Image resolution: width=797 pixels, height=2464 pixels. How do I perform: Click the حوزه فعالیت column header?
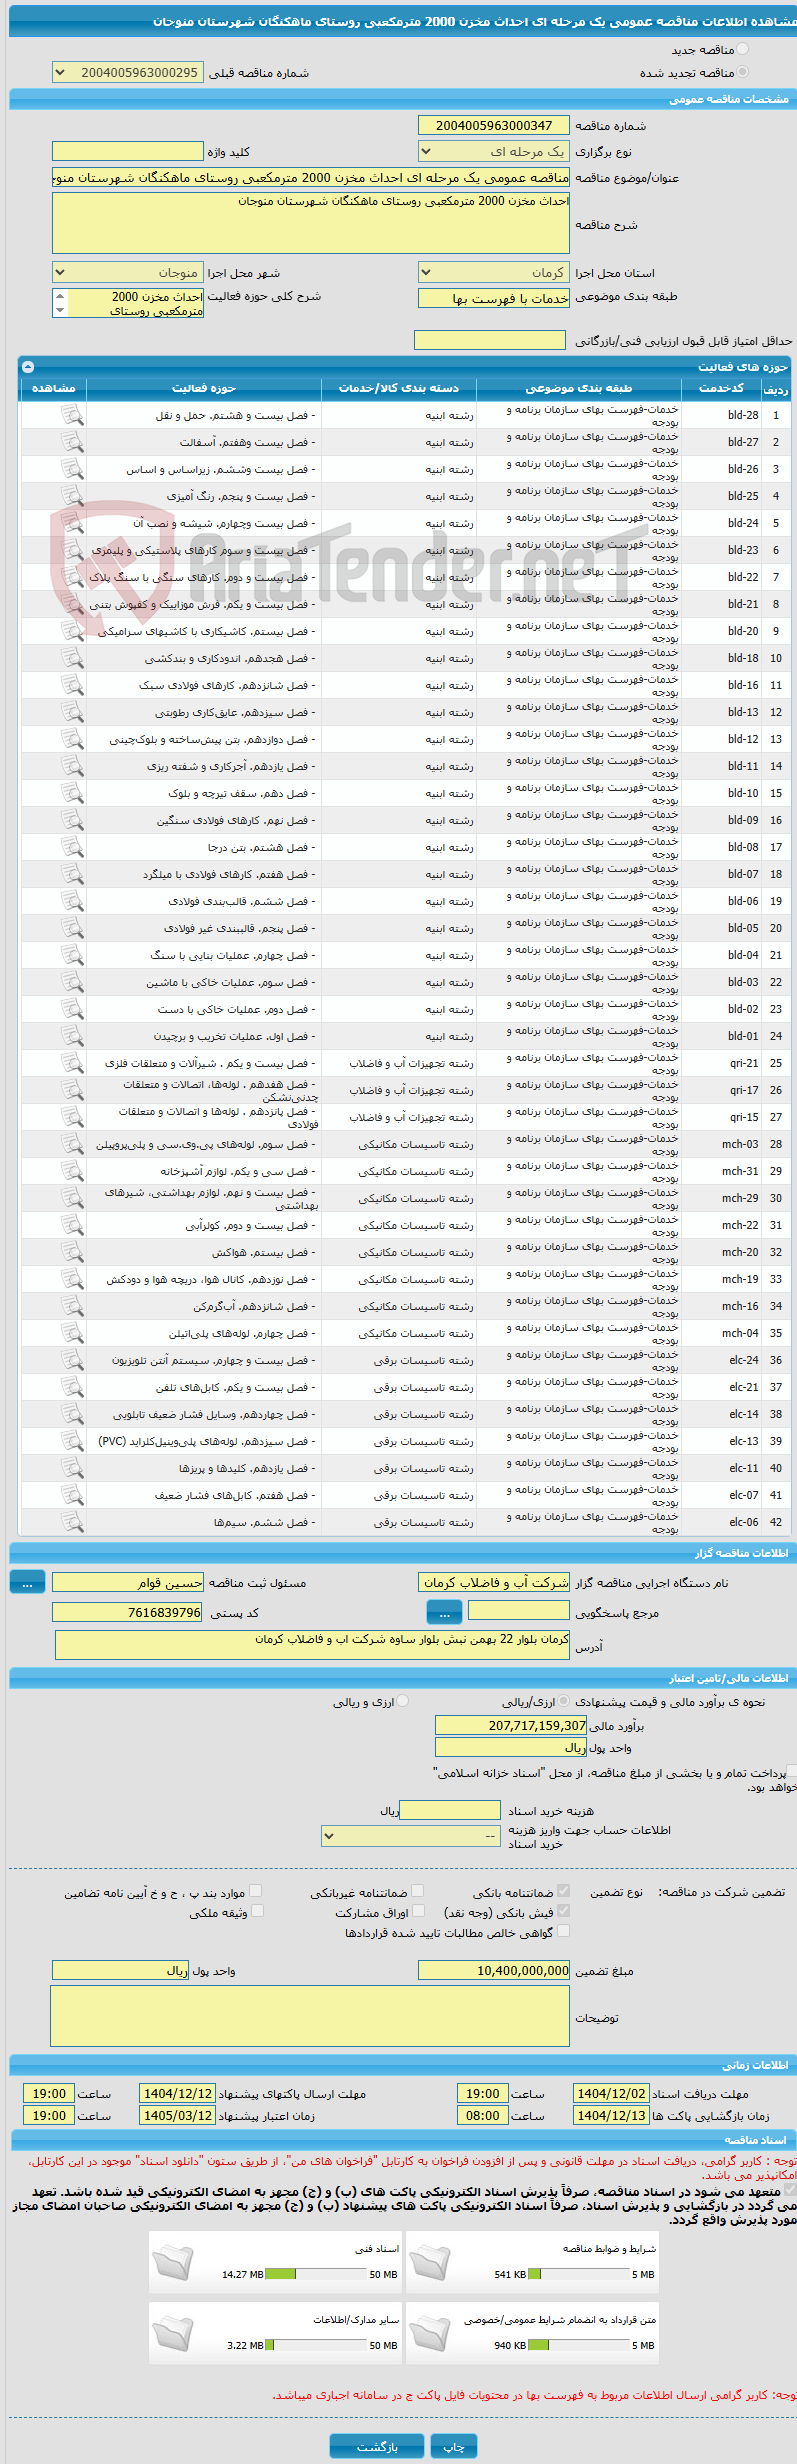pyautogui.click(x=203, y=388)
